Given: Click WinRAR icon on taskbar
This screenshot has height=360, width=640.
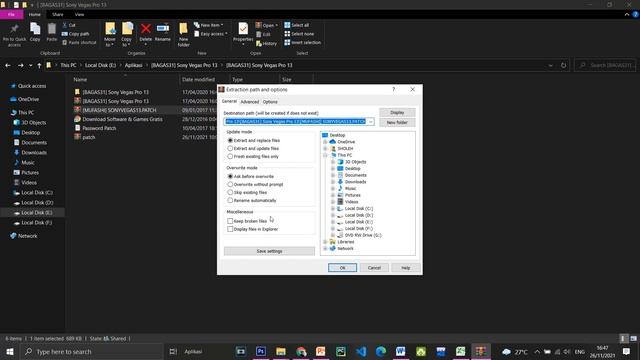Looking at the screenshot, I should (x=480, y=351).
